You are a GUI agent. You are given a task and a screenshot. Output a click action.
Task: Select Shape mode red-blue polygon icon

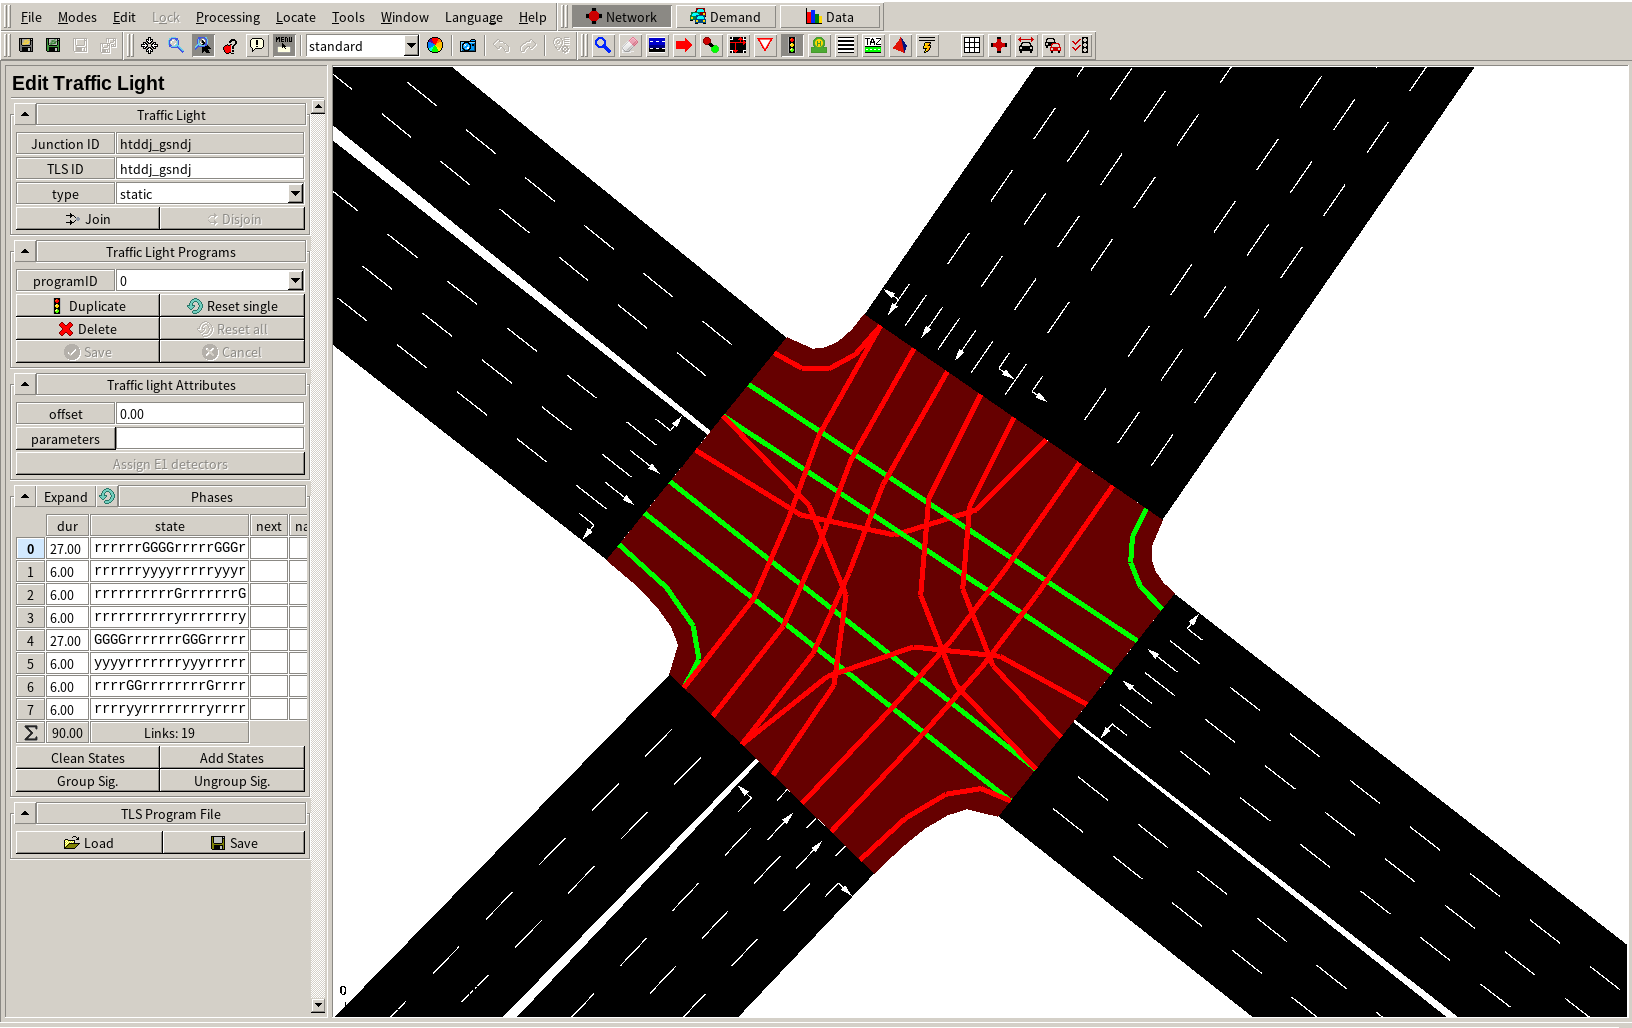[900, 45]
